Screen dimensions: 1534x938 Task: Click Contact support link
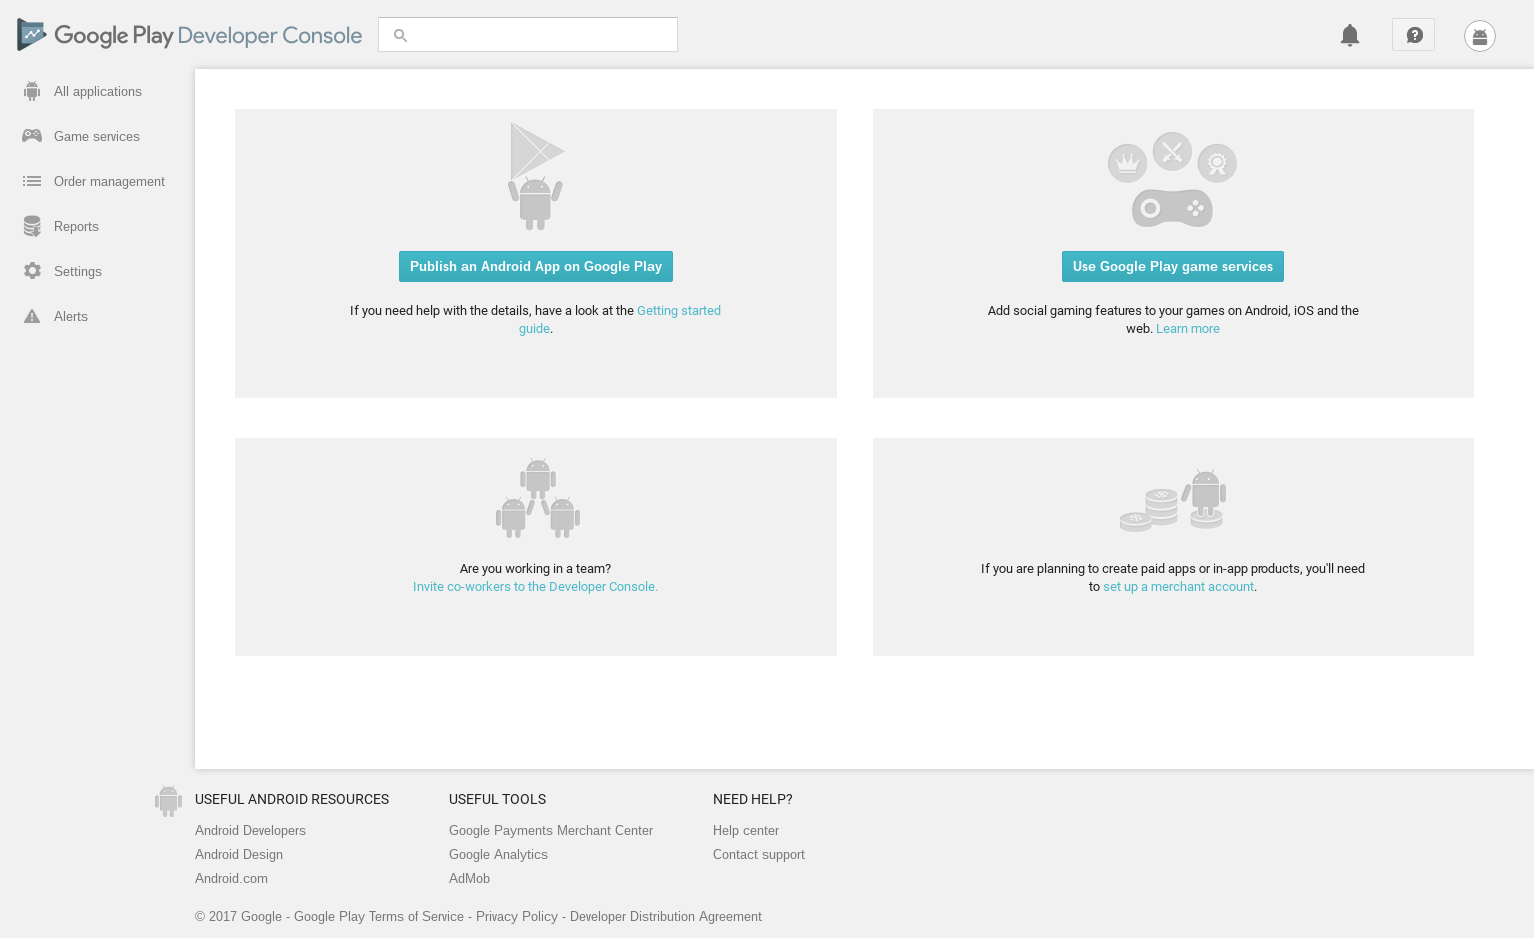pos(759,855)
